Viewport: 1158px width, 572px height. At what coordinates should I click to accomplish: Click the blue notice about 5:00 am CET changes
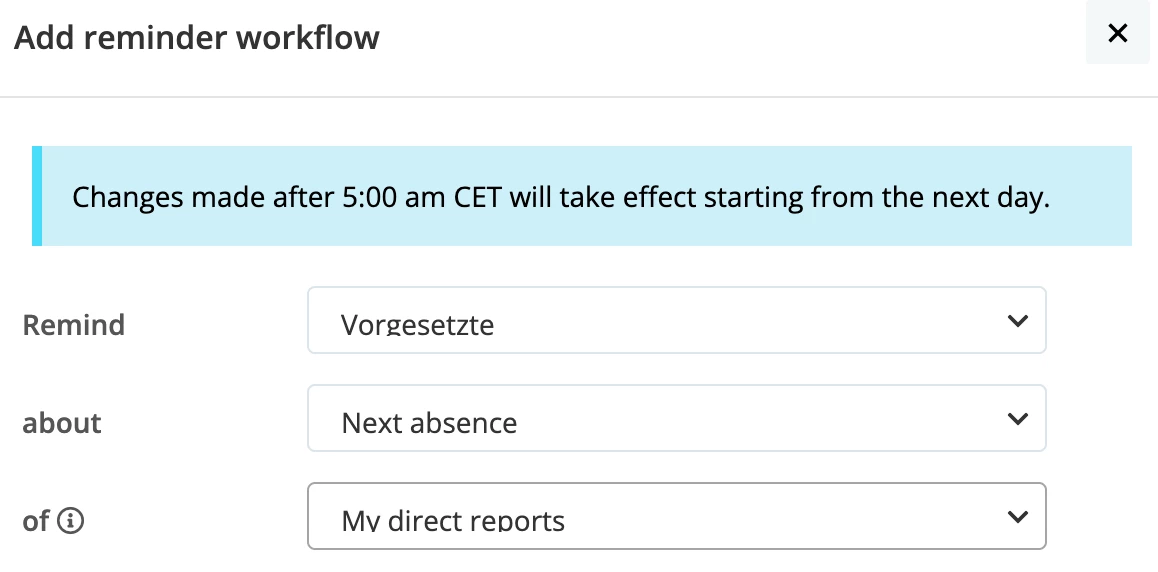pos(582,196)
